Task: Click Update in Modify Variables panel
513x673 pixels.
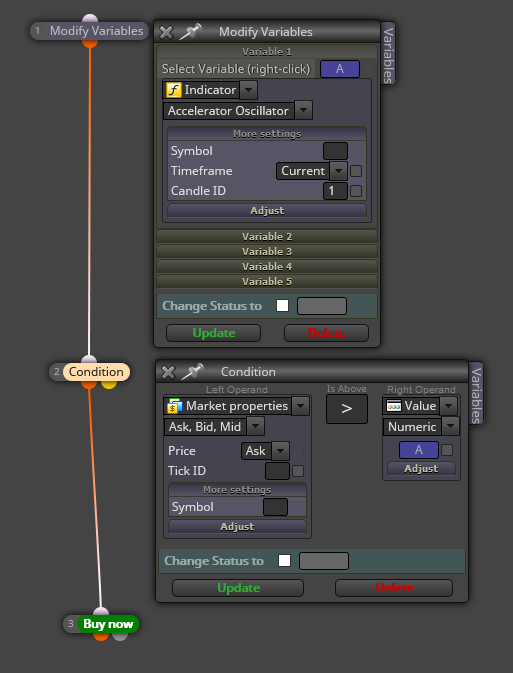Action: (x=213, y=333)
